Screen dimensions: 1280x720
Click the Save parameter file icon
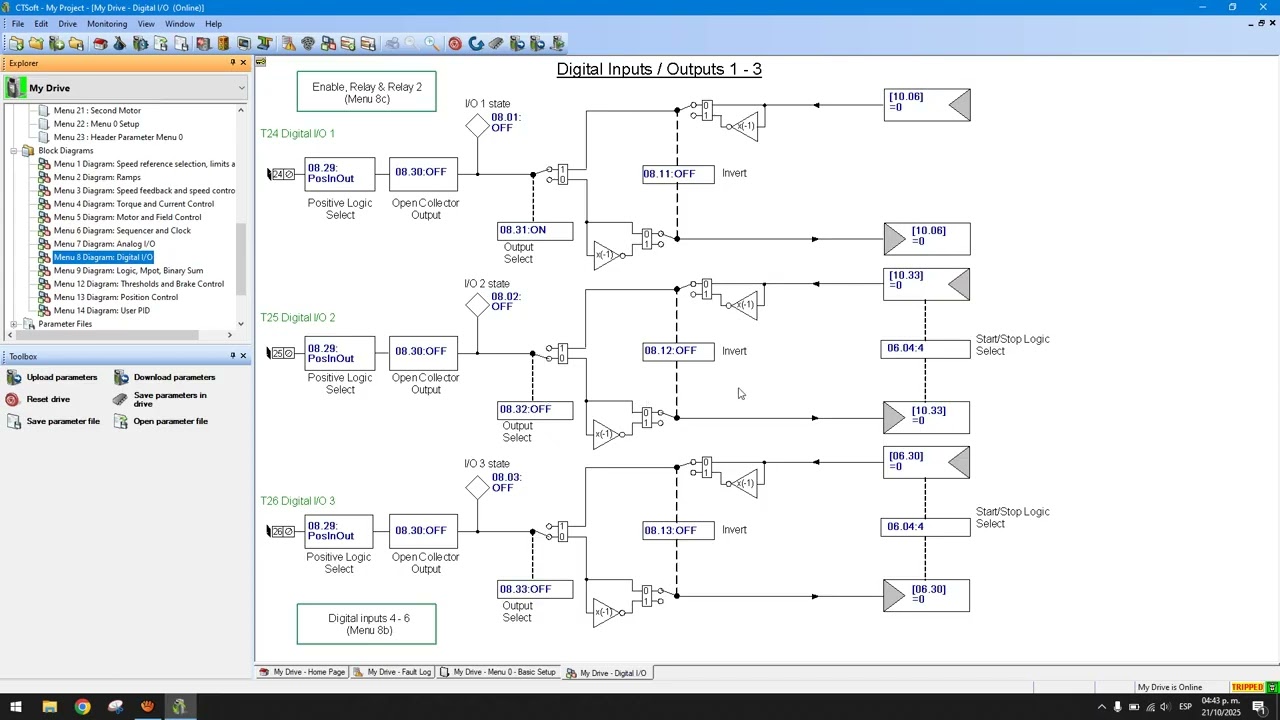click(x=13, y=422)
